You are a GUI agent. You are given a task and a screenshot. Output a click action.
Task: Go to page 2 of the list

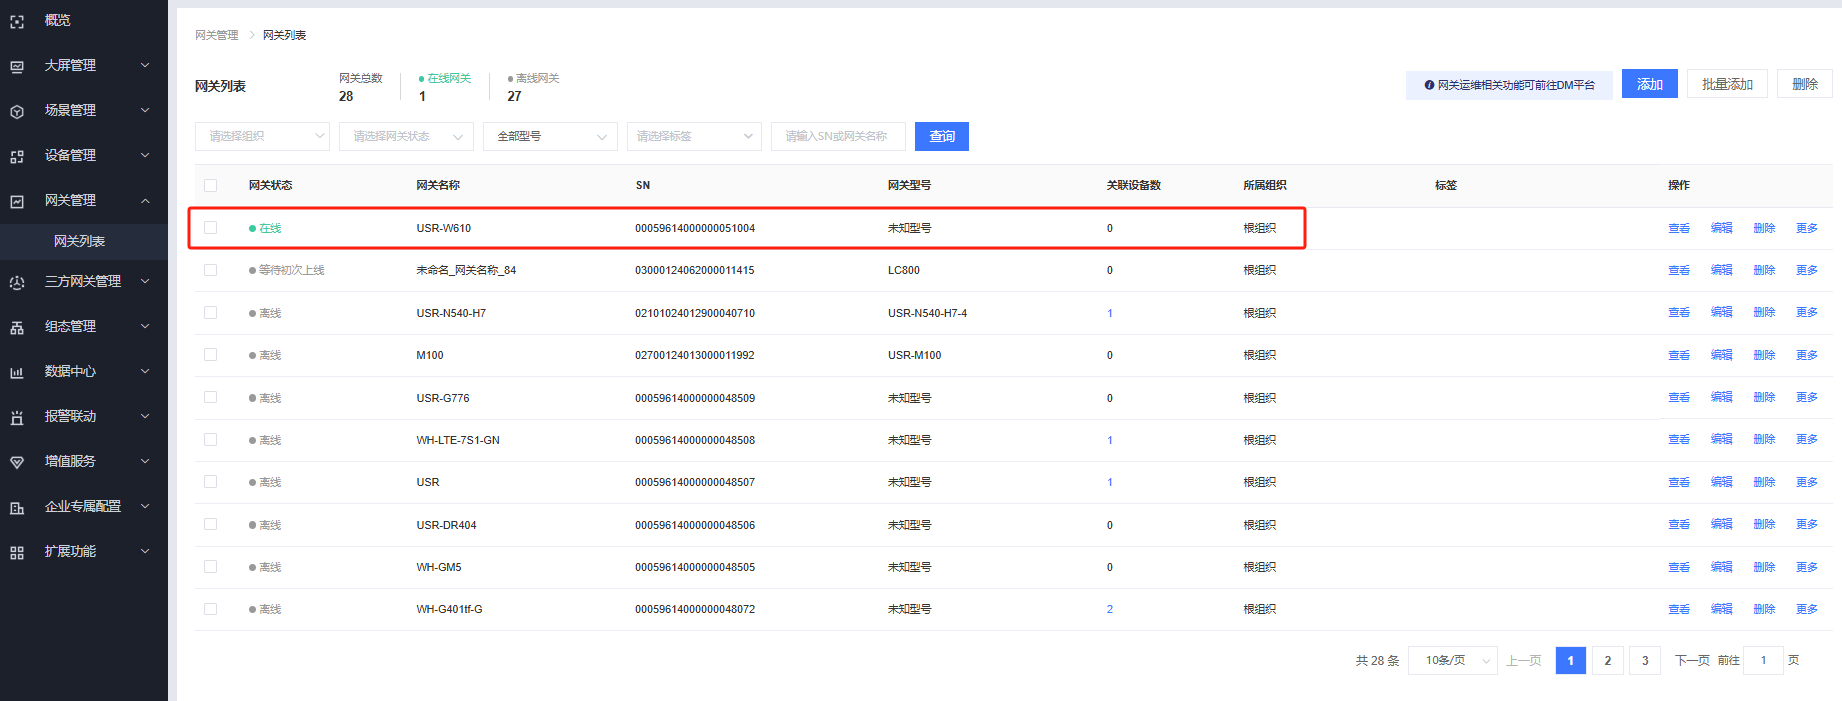click(x=1607, y=660)
